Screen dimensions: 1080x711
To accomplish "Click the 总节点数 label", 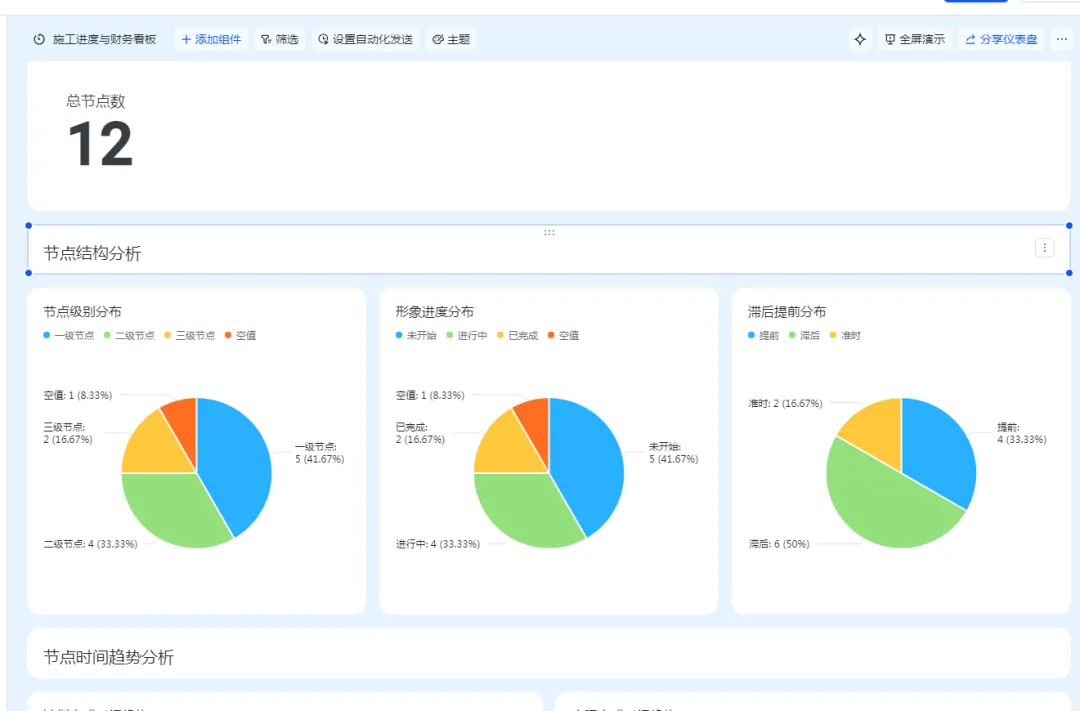I will pos(96,101).
